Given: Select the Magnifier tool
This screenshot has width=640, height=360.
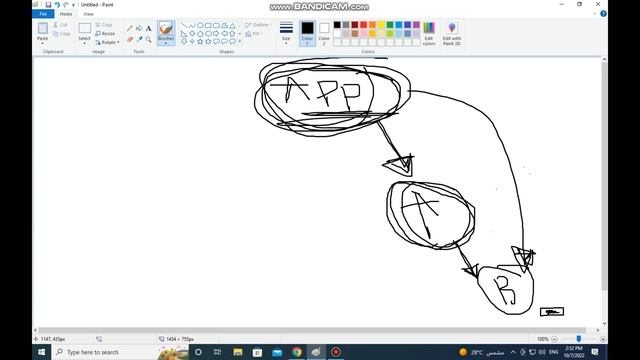Looking at the screenshot, I should click(x=148, y=39).
